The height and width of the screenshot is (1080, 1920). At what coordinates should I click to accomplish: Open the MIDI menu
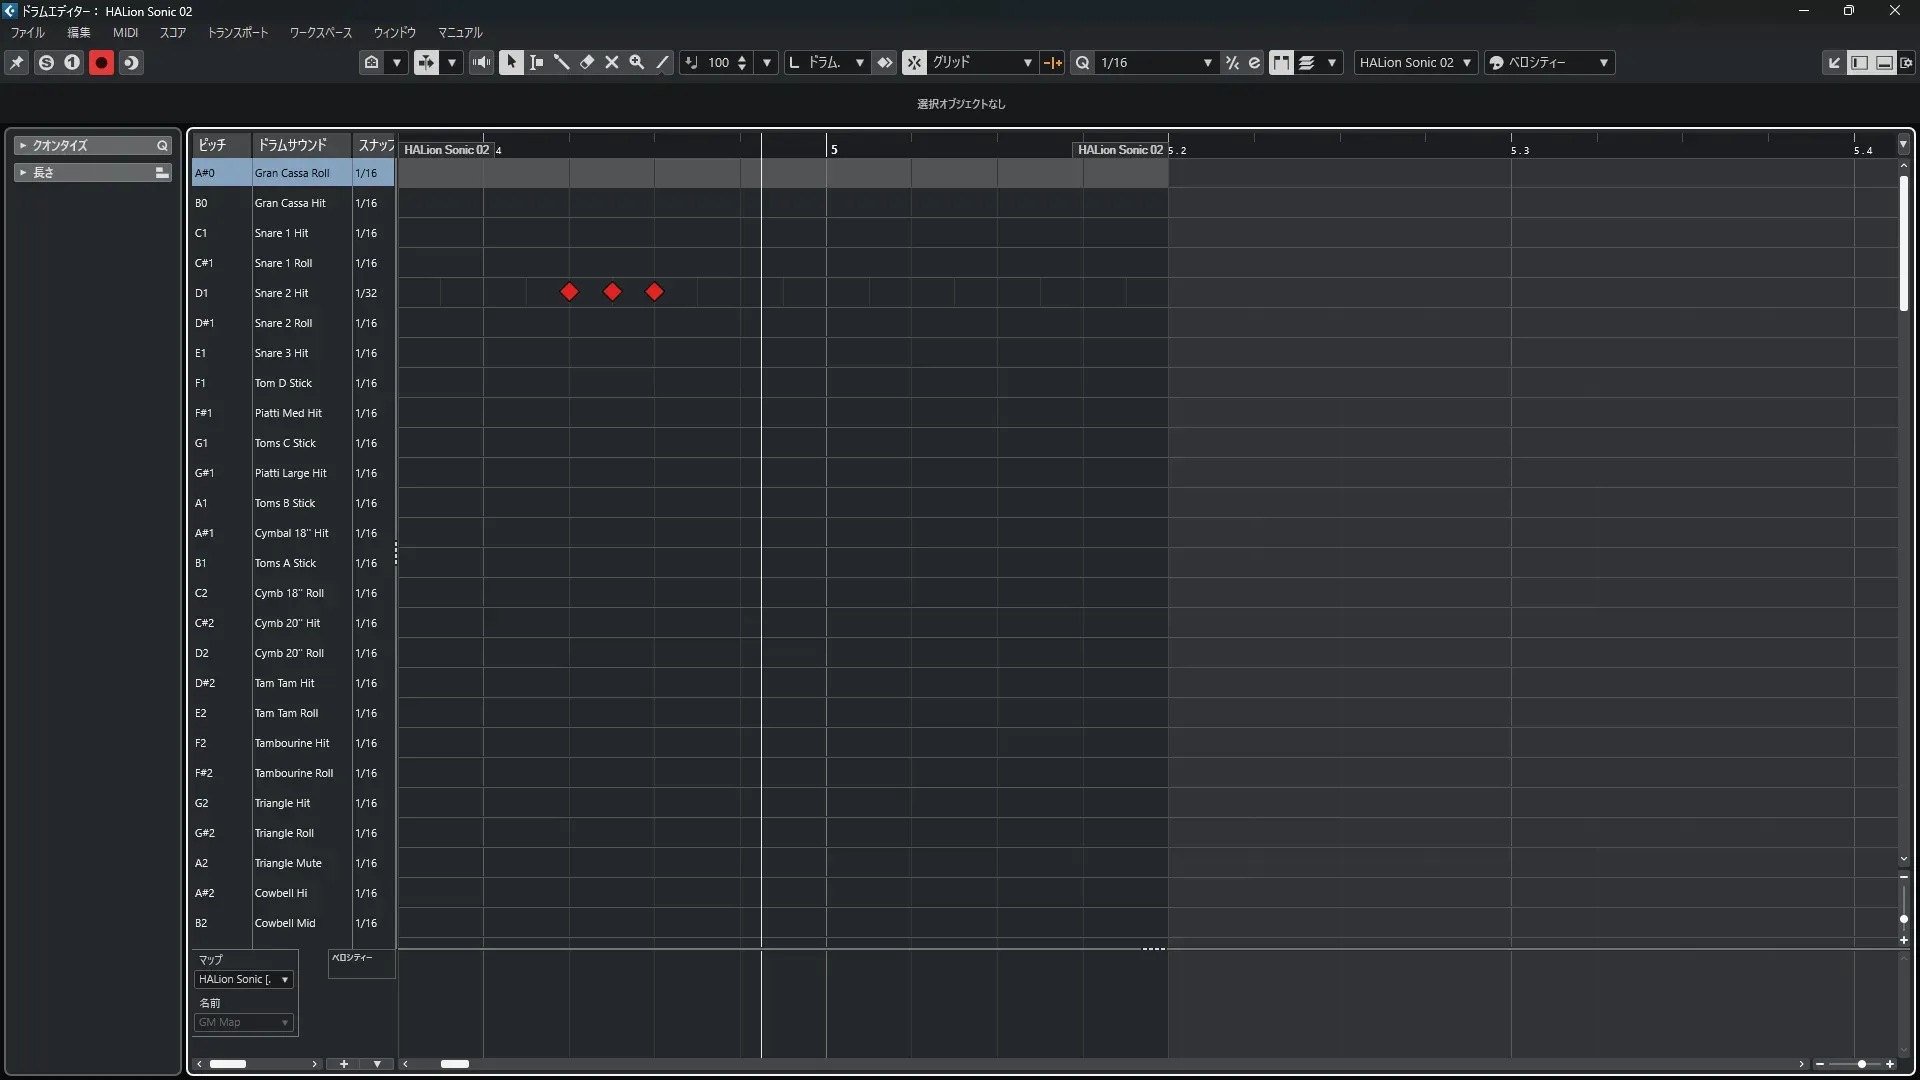(x=125, y=32)
